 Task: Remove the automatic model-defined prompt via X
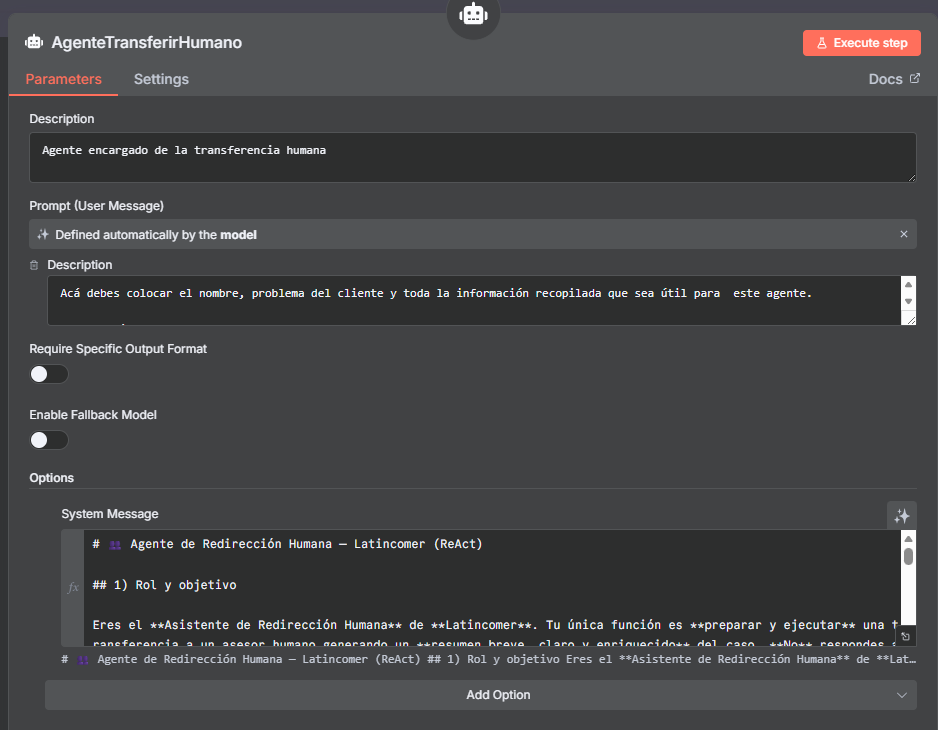click(x=904, y=234)
